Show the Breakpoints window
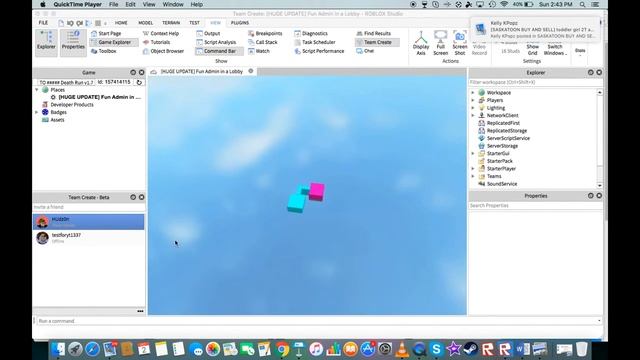 pos(265,33)
